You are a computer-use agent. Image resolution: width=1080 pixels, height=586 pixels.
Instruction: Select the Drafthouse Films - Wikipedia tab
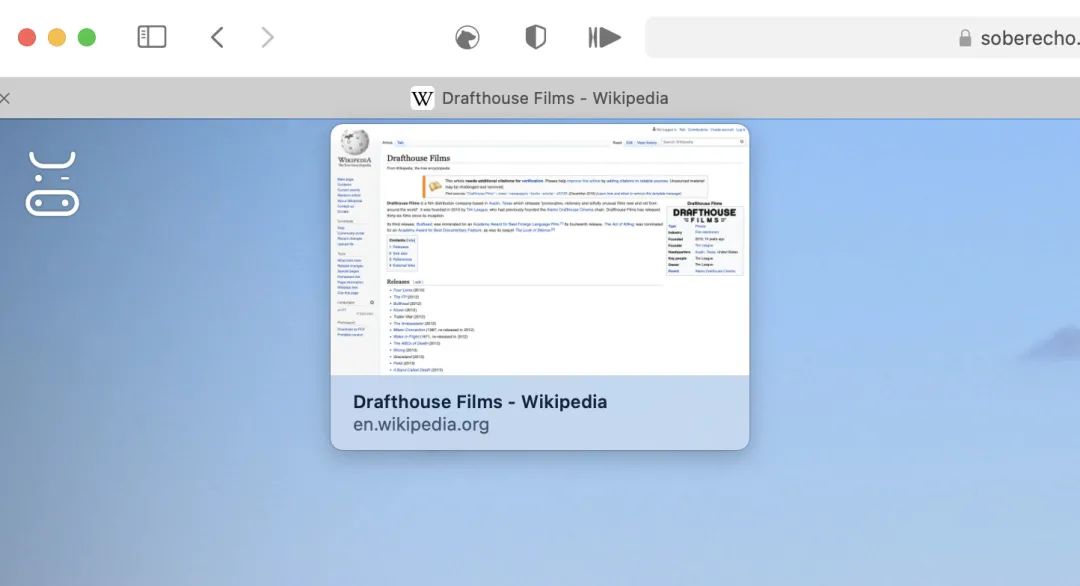coord(540,98)
